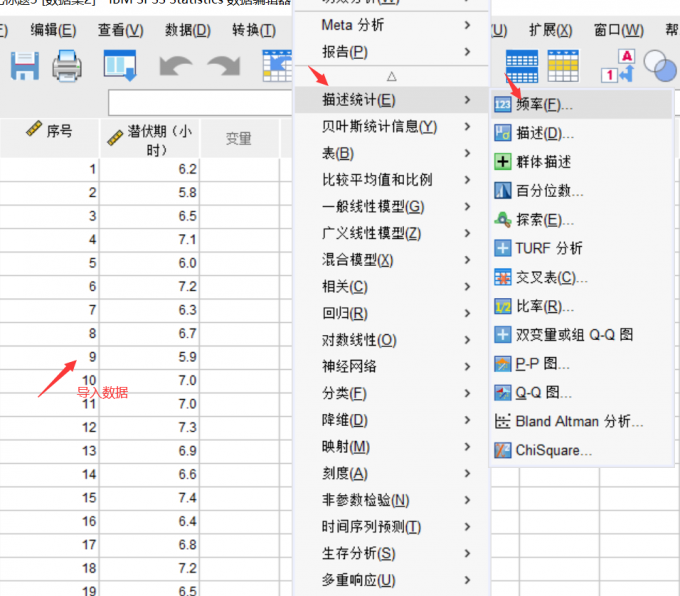Click the Print toolbar icon
The height and width of the screenshot is (596, 680).
coord(68,66)
